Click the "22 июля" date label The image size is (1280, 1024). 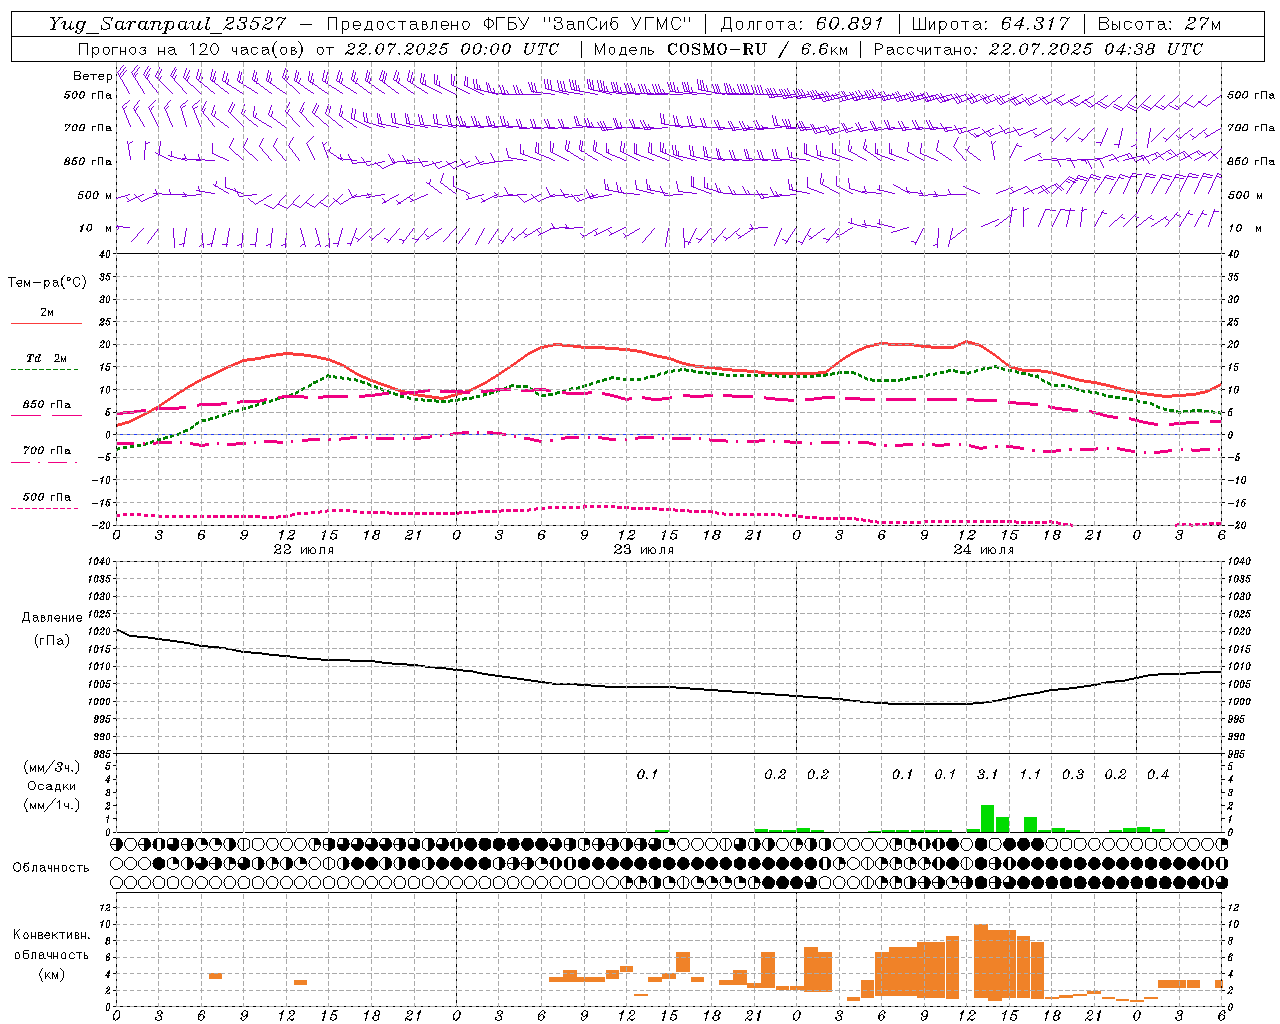click(x=304, y=550)
